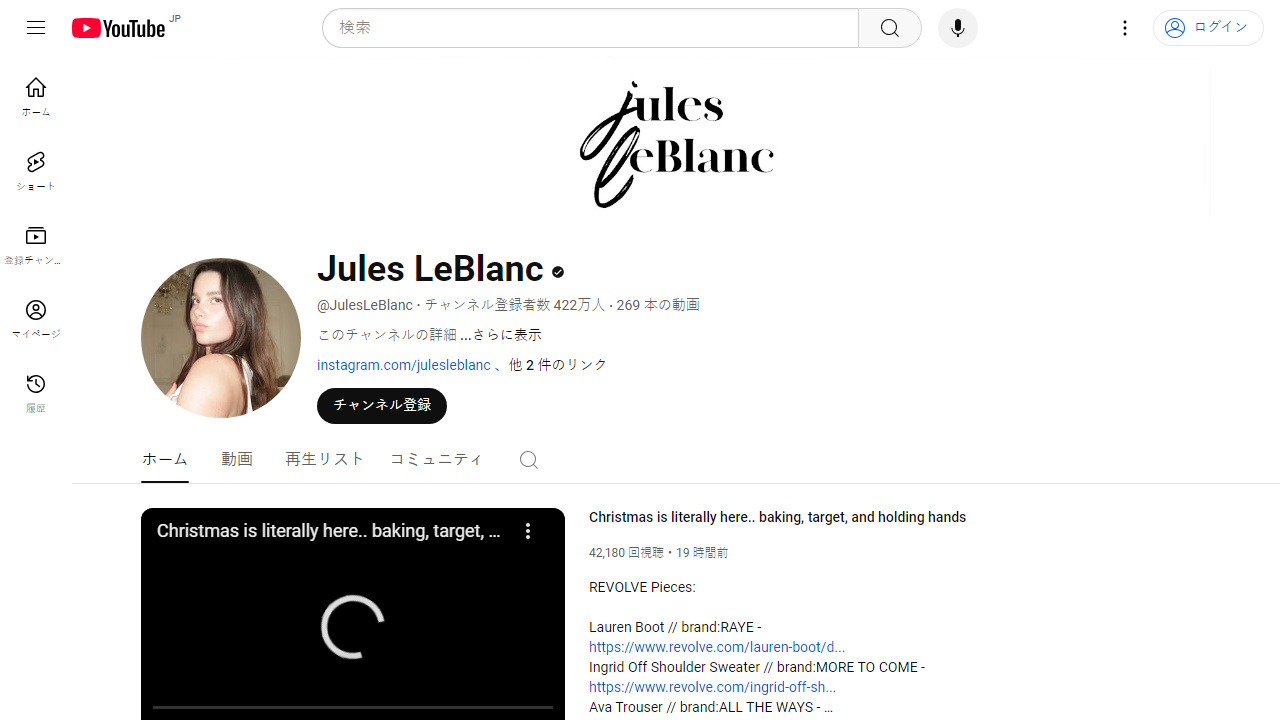Click the search magnifier button
1280x720 pixels.
pos(890,28)
